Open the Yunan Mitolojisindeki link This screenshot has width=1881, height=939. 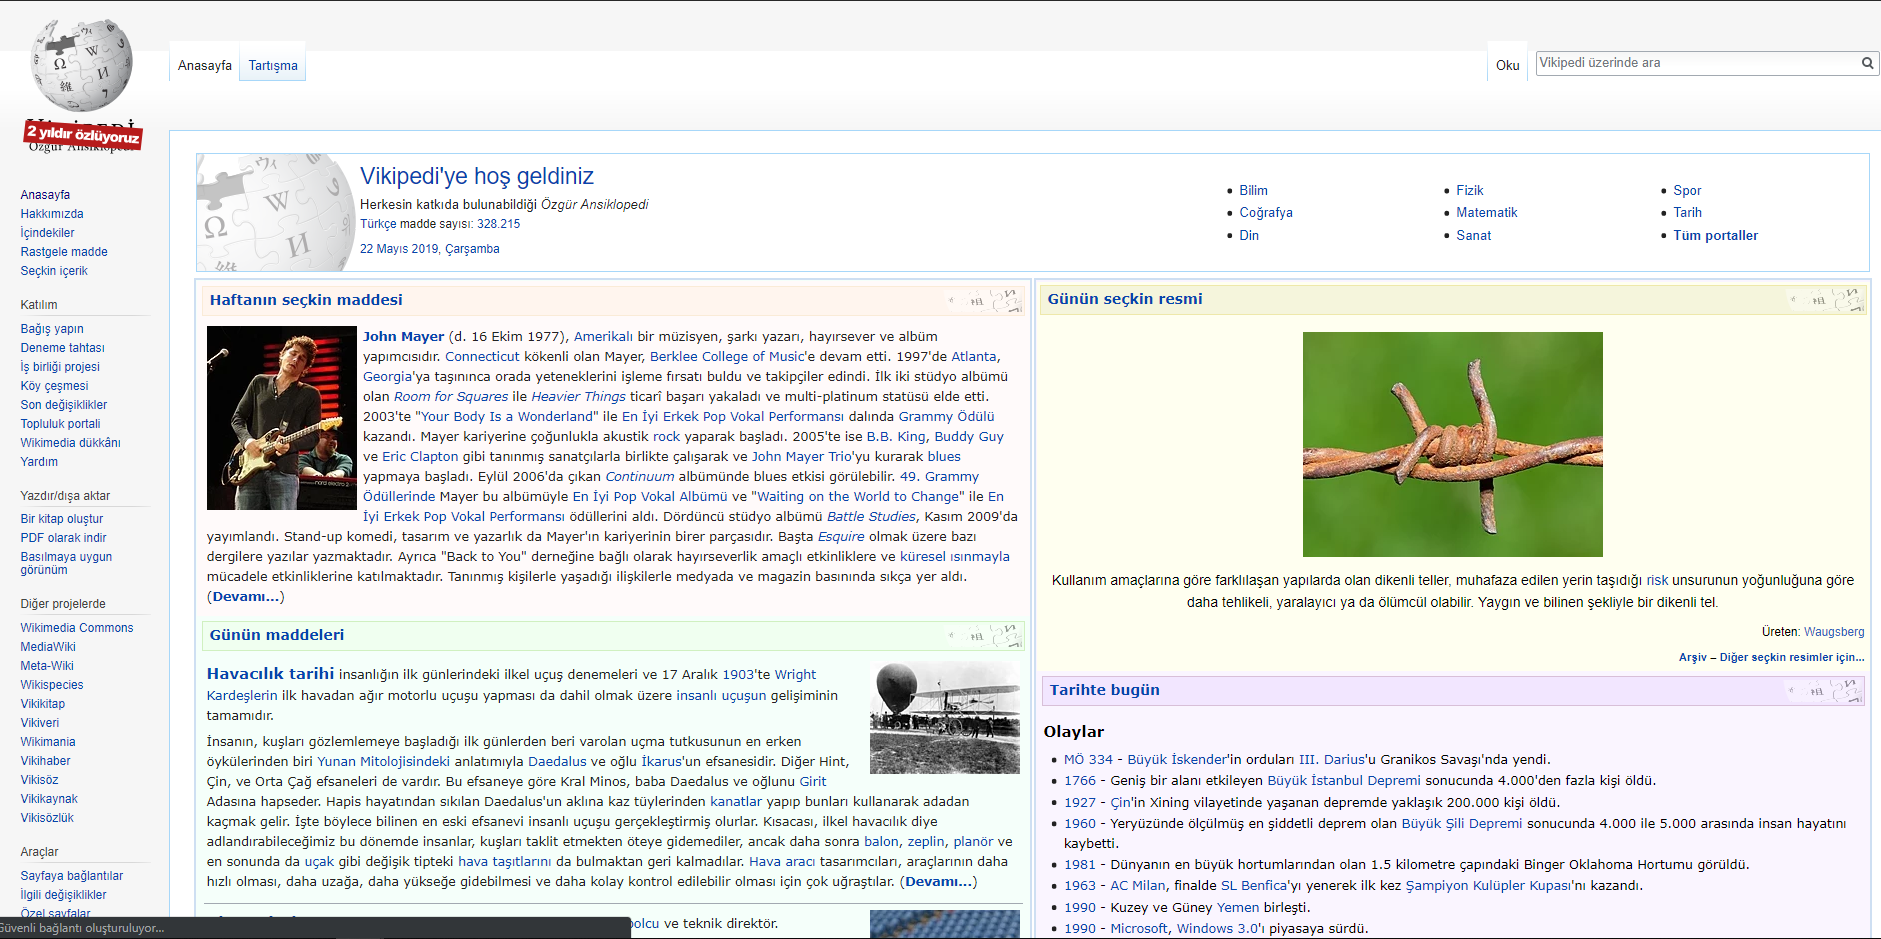point(383,762)
